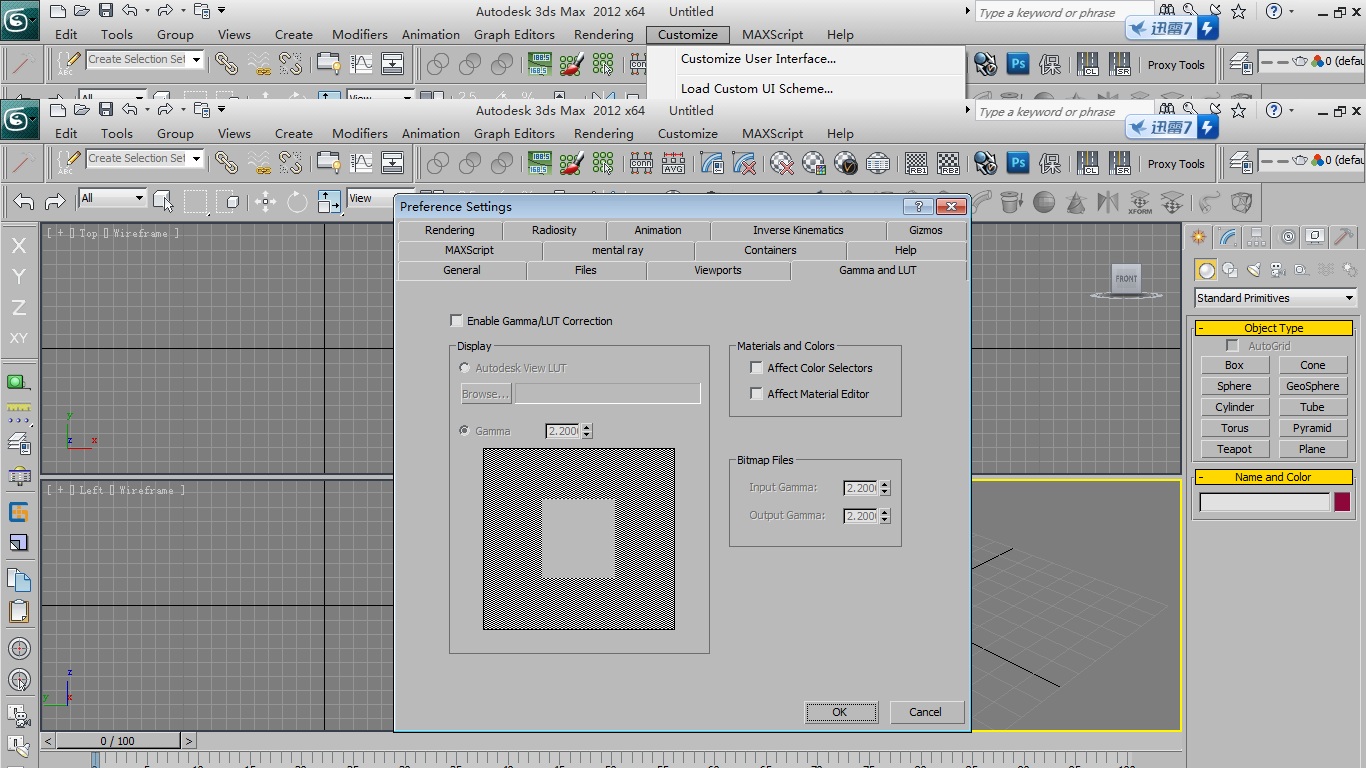Click the Redo arrow in the main toolbar
This screenshot has width=1366, height=768.
(x=55, y=202)
